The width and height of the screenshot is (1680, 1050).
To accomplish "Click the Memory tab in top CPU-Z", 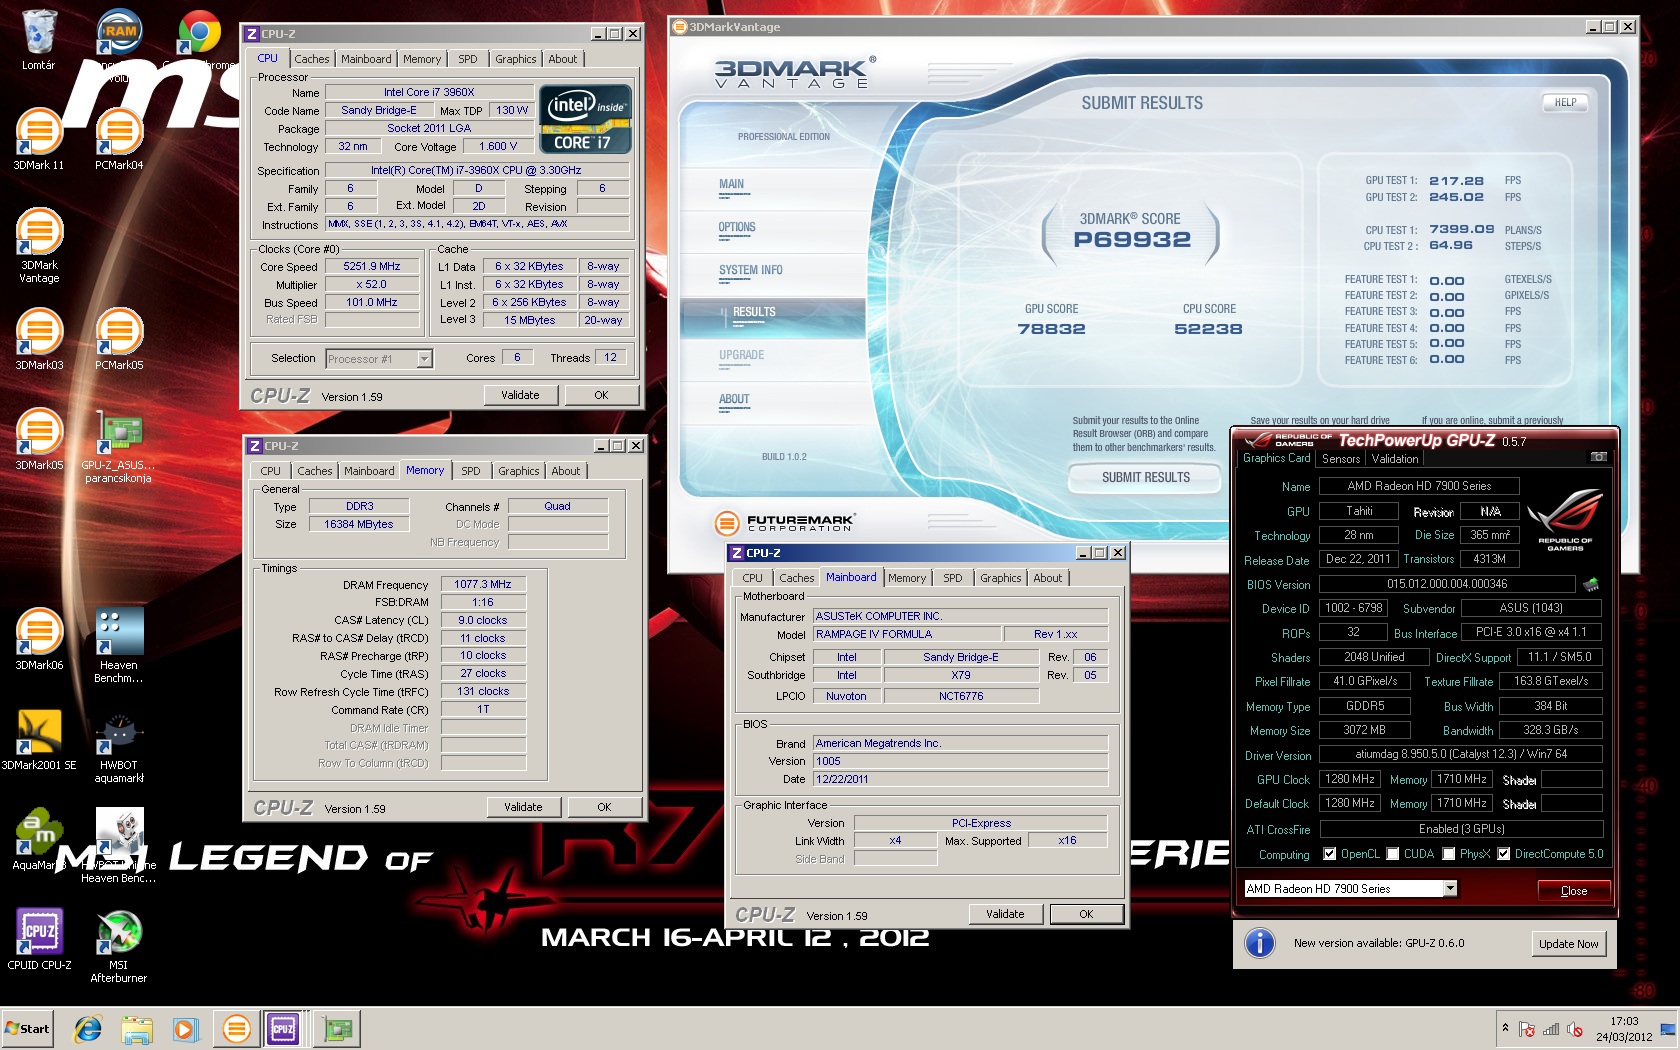I will click(x=422, y=59).
